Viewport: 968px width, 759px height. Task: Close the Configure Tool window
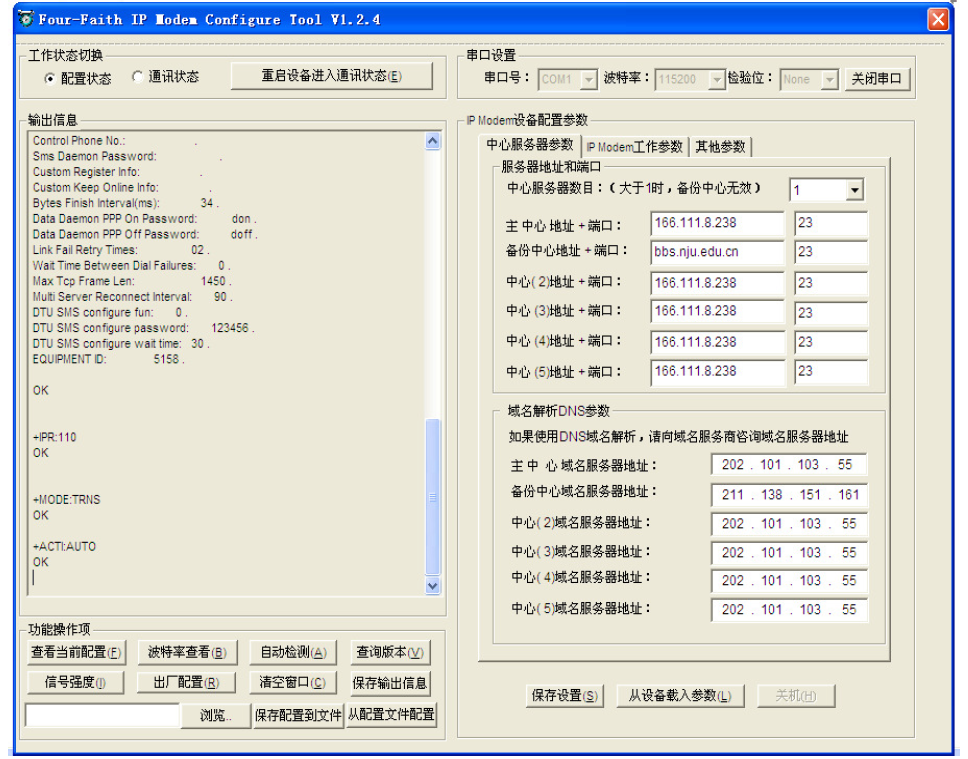[x=938, y=19]
